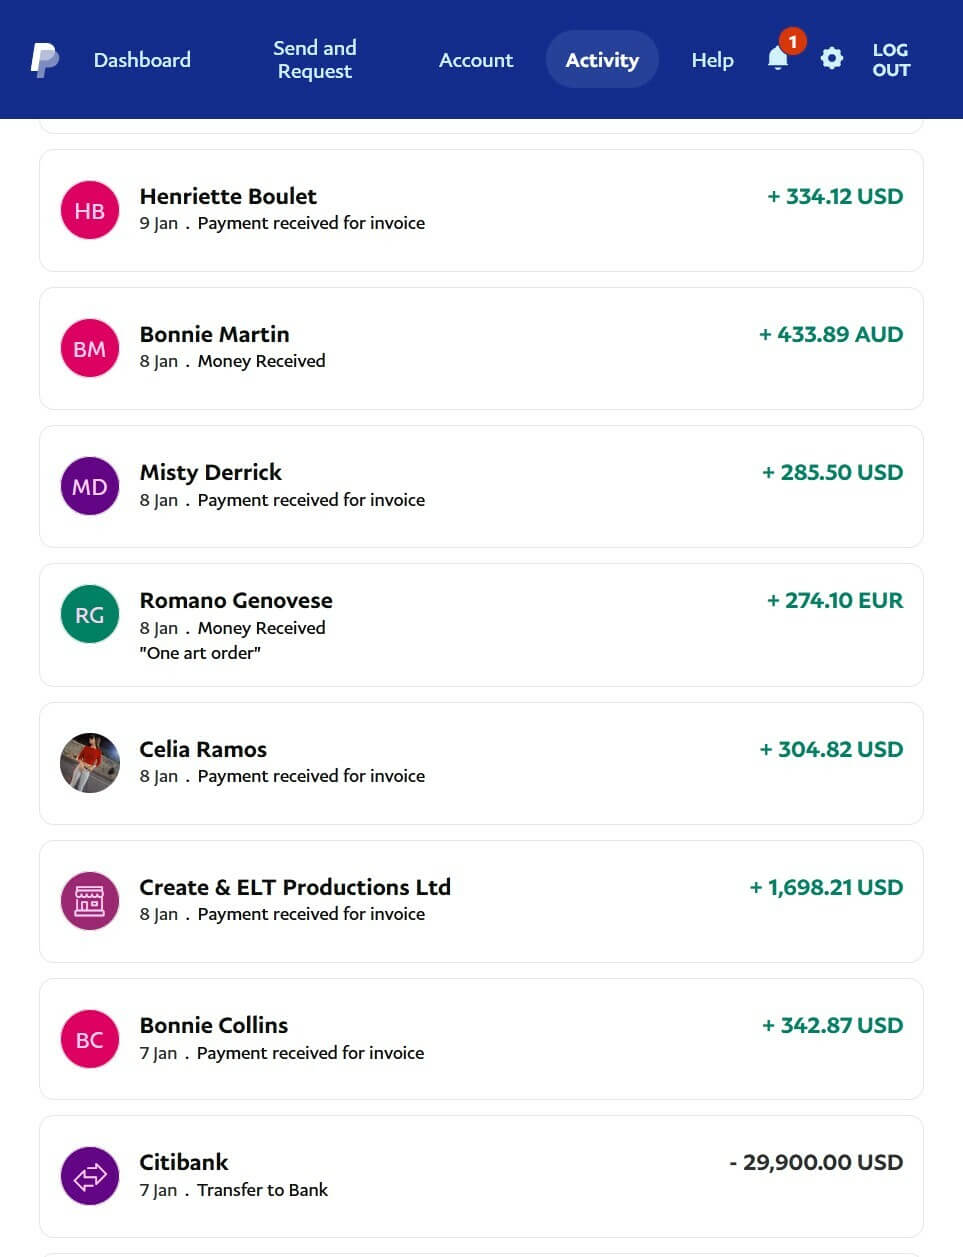The image size is (963, 1257).
Task: Open the notifications bell
Action: [778, 59]
